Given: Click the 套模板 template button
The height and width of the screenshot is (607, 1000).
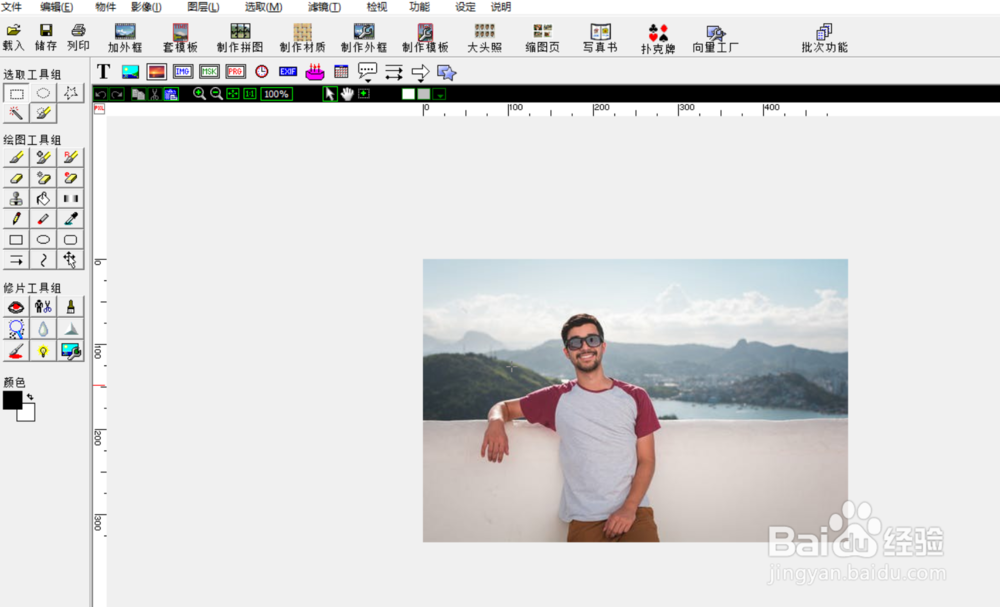Looking at the screenshot, I should 180,38.
